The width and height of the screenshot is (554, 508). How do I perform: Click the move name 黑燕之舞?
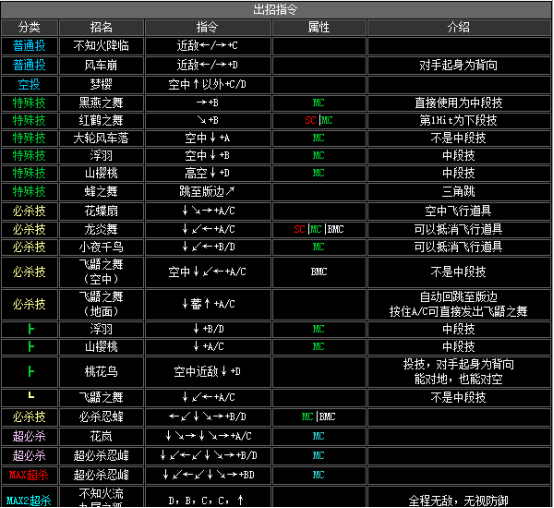point(101,103)
